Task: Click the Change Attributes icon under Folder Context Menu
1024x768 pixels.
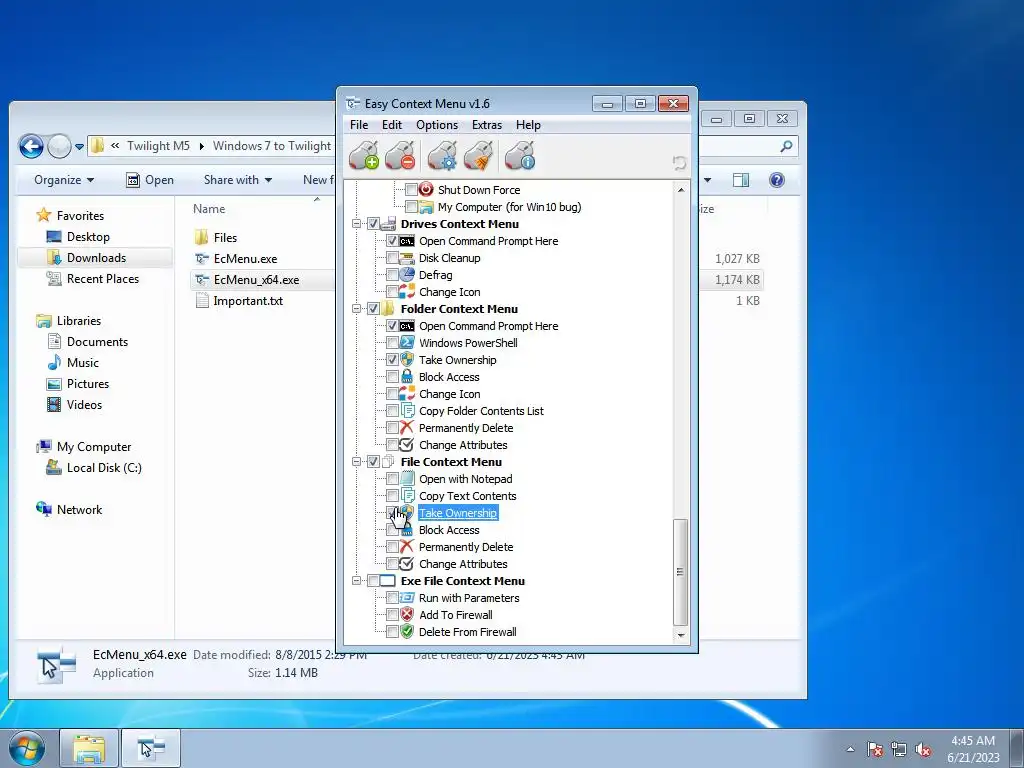Action: [x=407, y=445]
